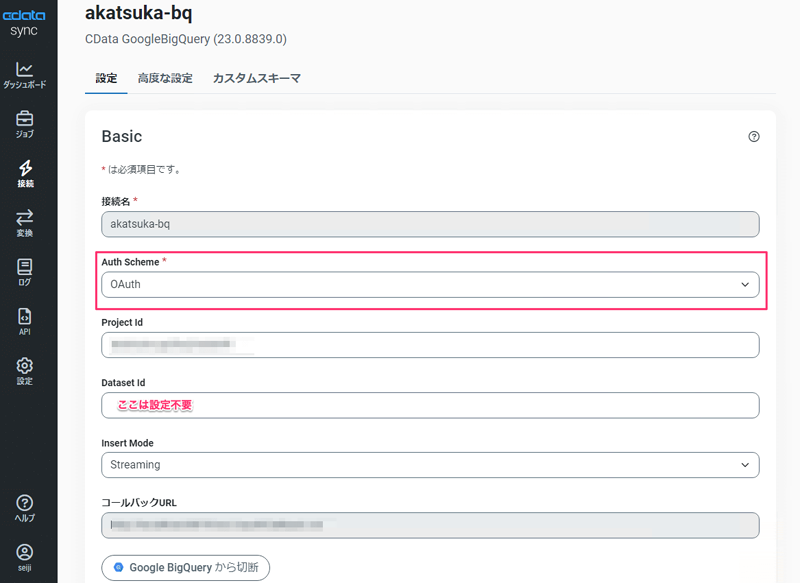Click the Insert Mode label

(x=128, y=443)
